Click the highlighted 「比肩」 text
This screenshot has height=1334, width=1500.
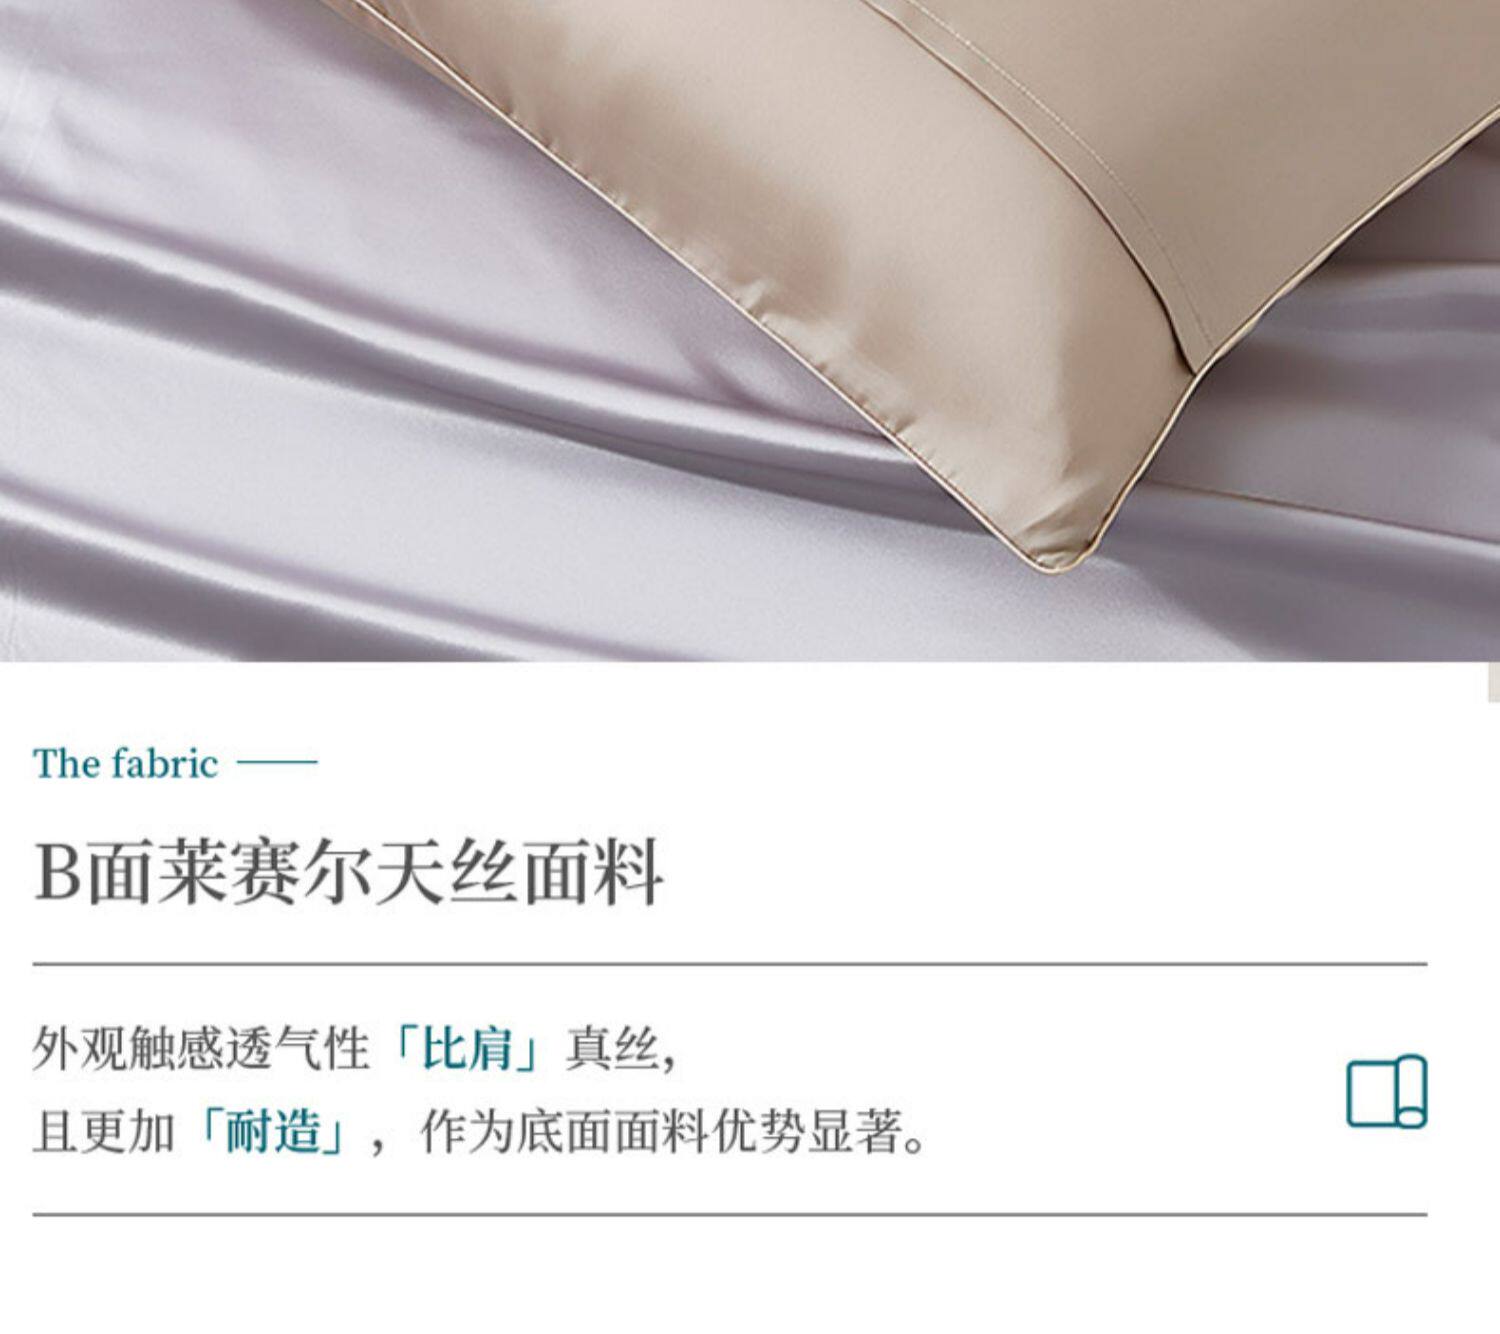coord(467,1049)
